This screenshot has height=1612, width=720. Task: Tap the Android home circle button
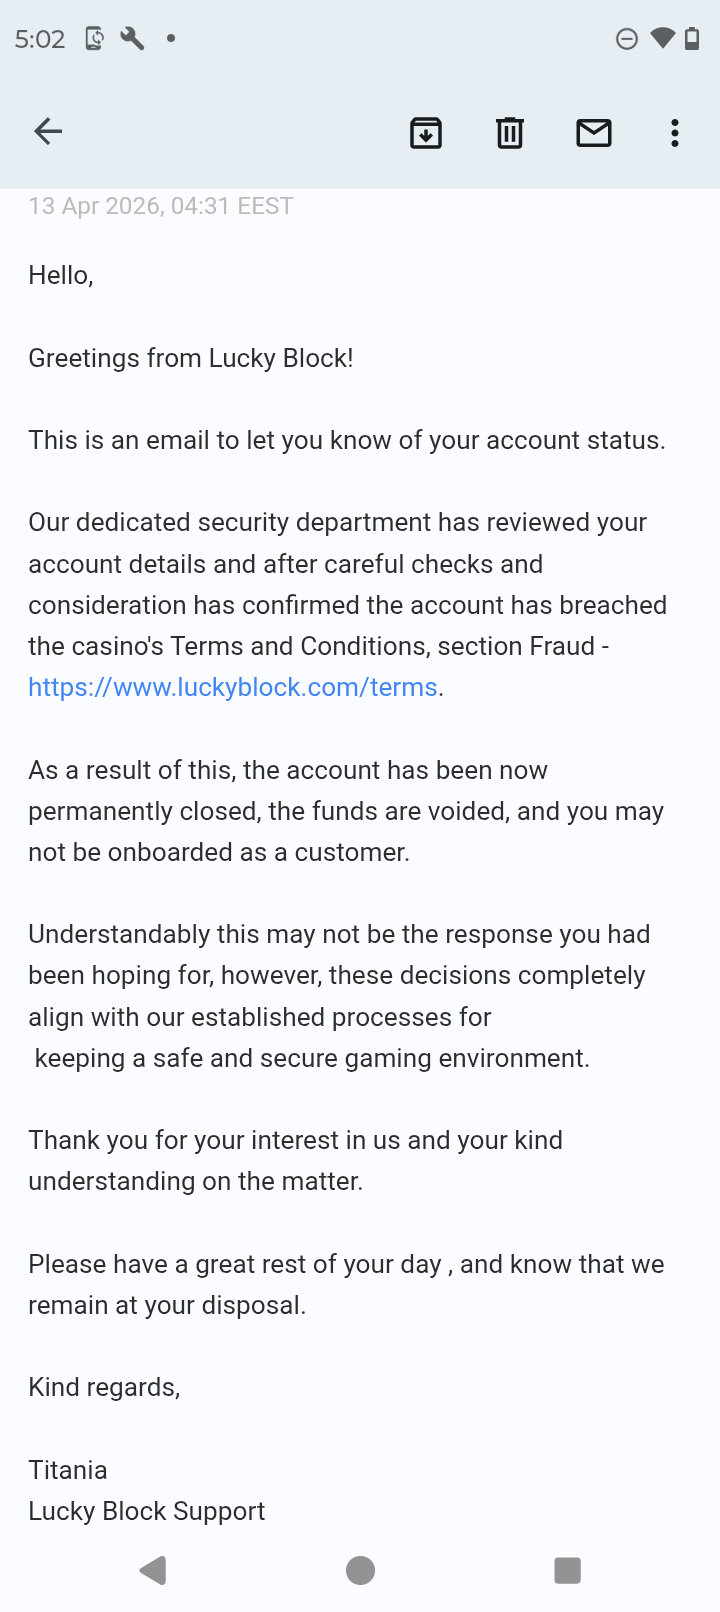[360, 1570]
